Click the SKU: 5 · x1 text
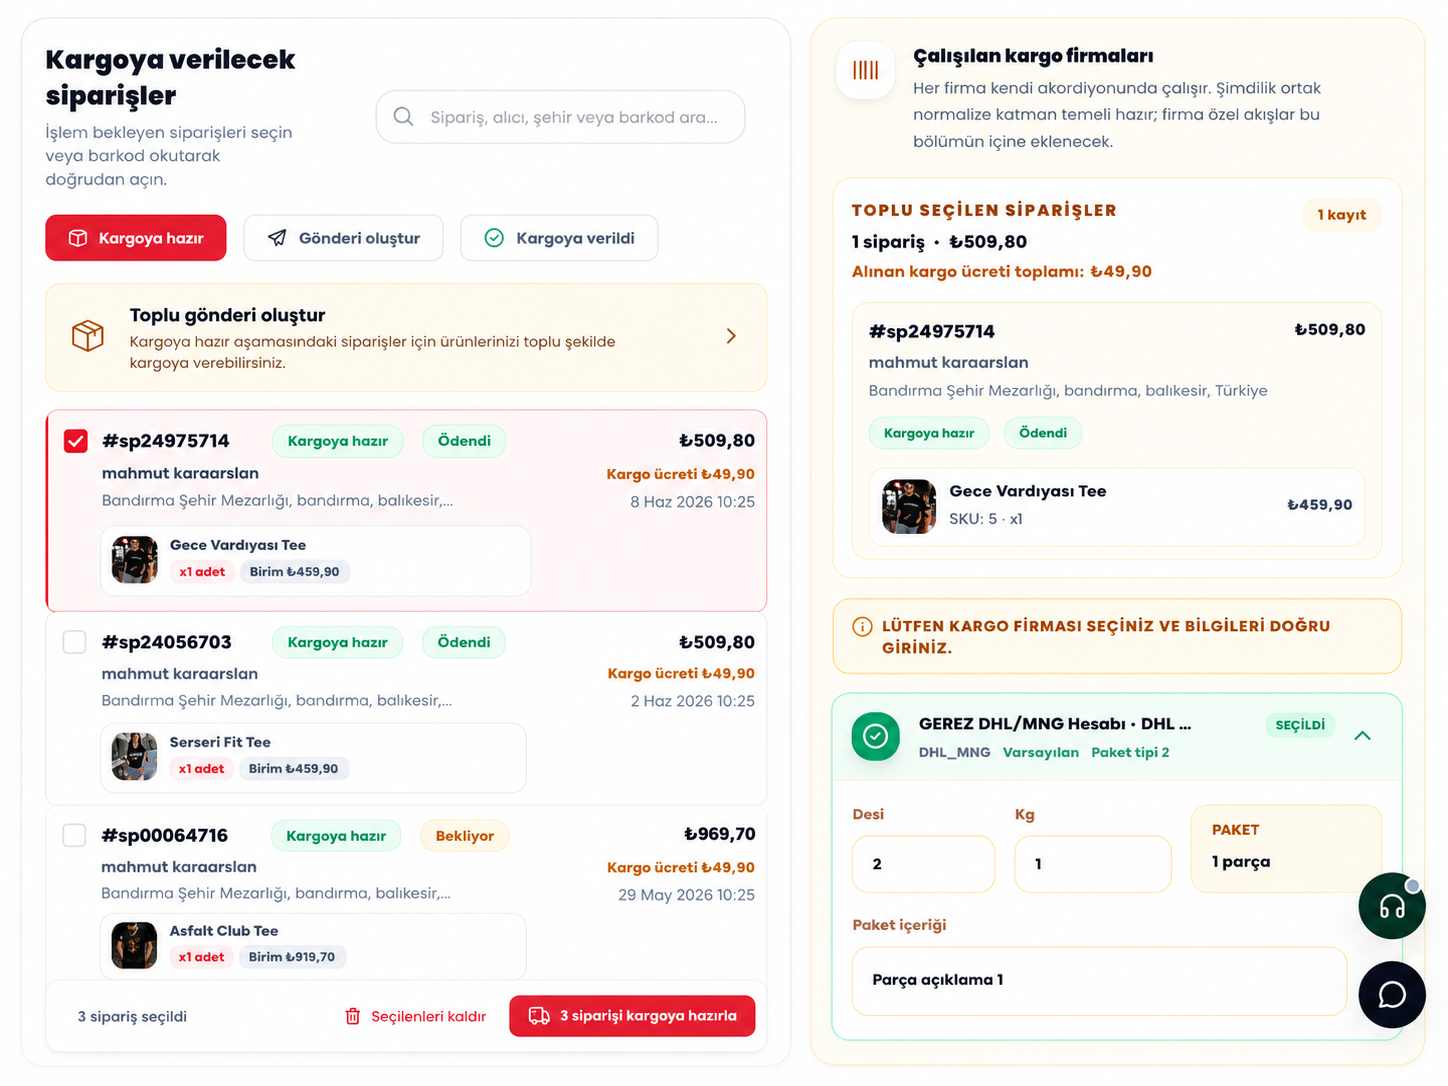1448x1086 pixels. [986, 519]
